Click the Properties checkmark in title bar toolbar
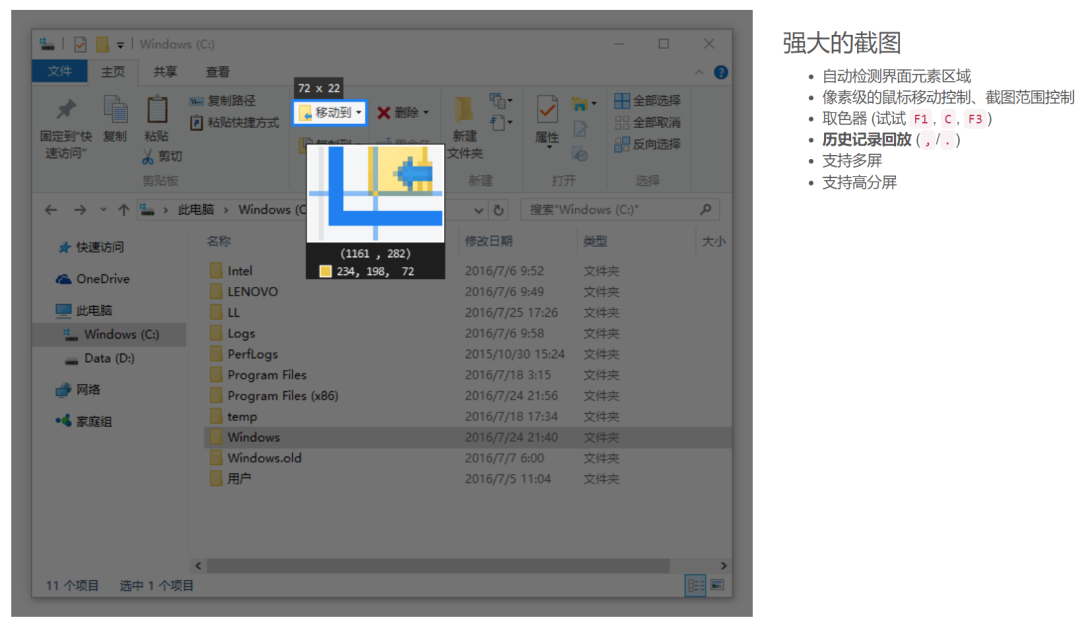 click(81, 45)
